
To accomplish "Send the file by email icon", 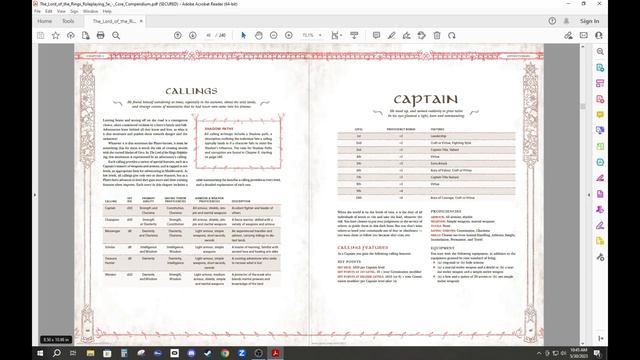I will click(584, 36).
